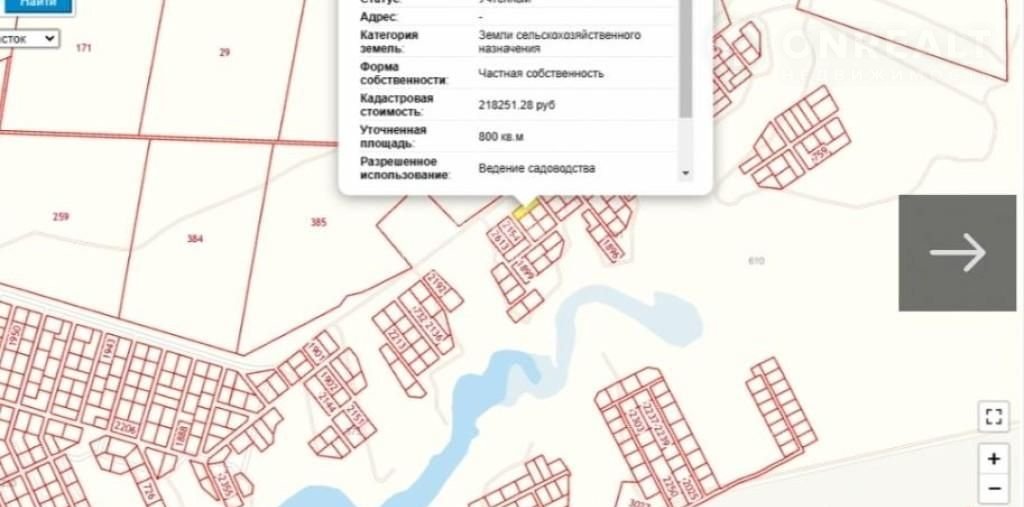1024x507 pixels.
Task: Click the Форма собственности row in popup
Action: tap(510, 73)
